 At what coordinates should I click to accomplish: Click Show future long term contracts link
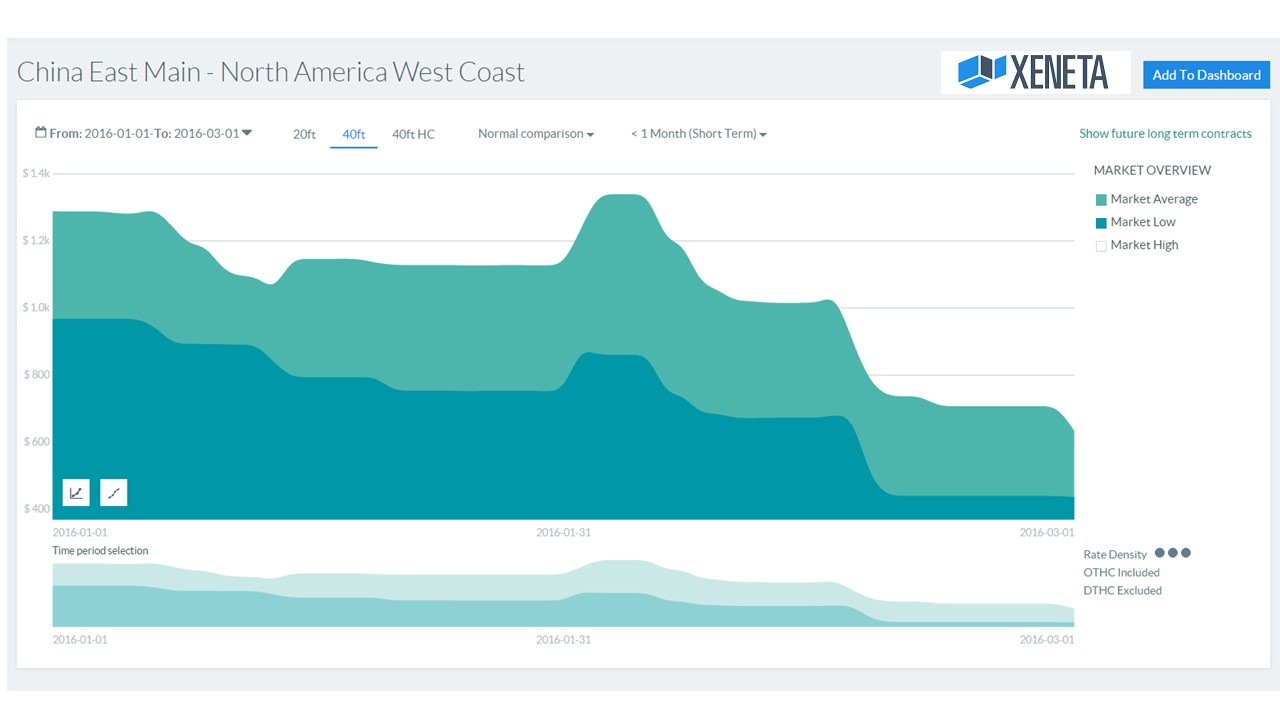(1165, 134)
